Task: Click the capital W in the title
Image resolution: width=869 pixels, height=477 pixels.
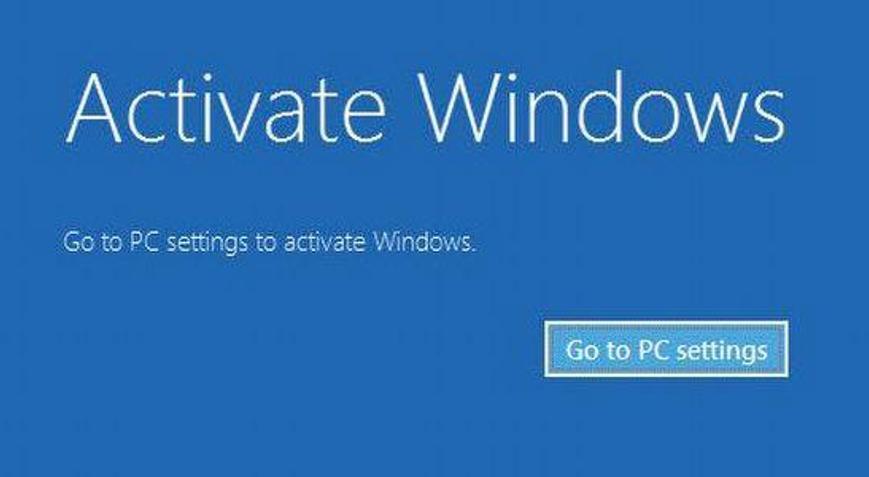Action: coord(468,108)
